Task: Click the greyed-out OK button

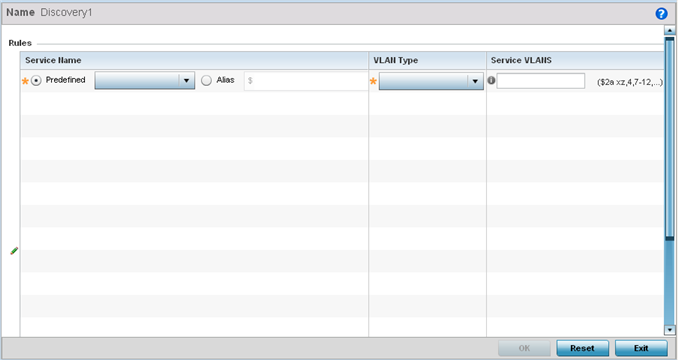Action: click(x=524, y=348)
